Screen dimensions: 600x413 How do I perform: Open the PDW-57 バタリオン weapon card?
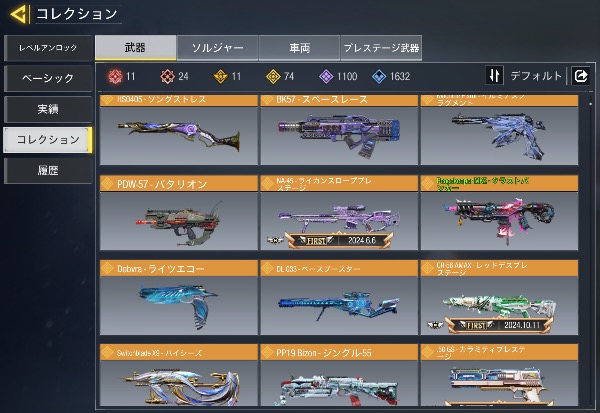point(179,213)
